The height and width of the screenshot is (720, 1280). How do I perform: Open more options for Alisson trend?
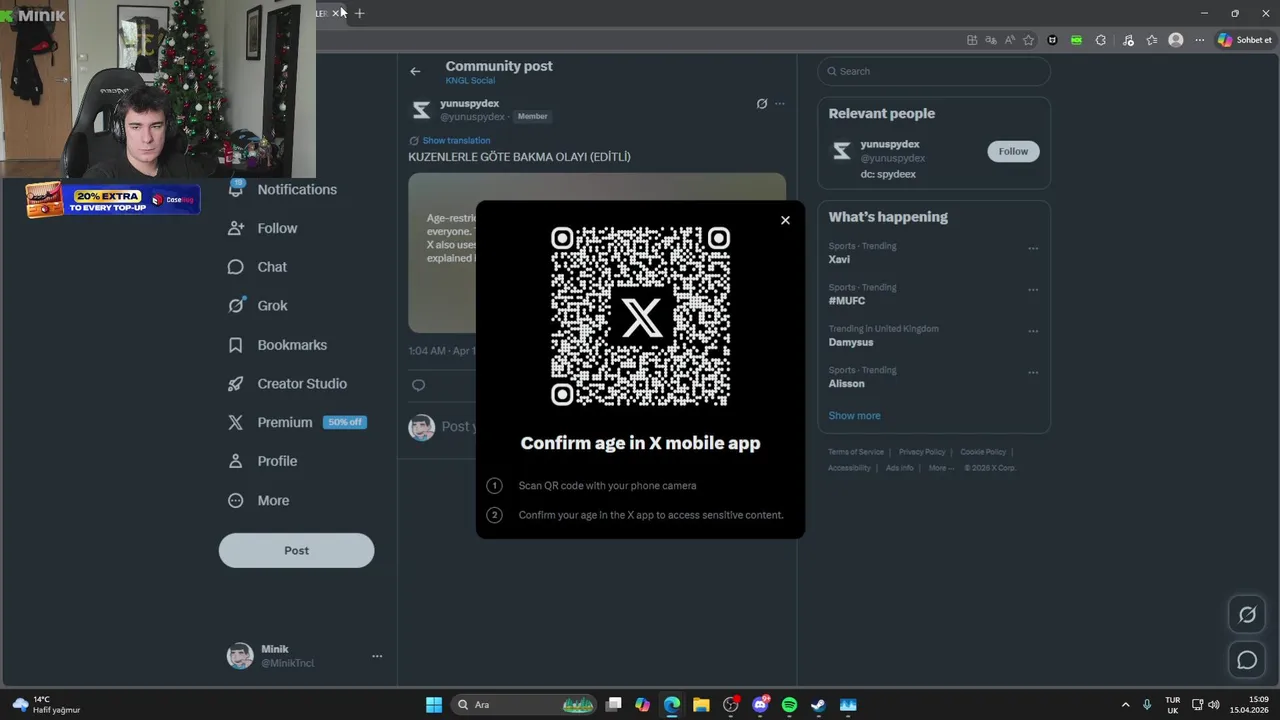coord(1033,373)
